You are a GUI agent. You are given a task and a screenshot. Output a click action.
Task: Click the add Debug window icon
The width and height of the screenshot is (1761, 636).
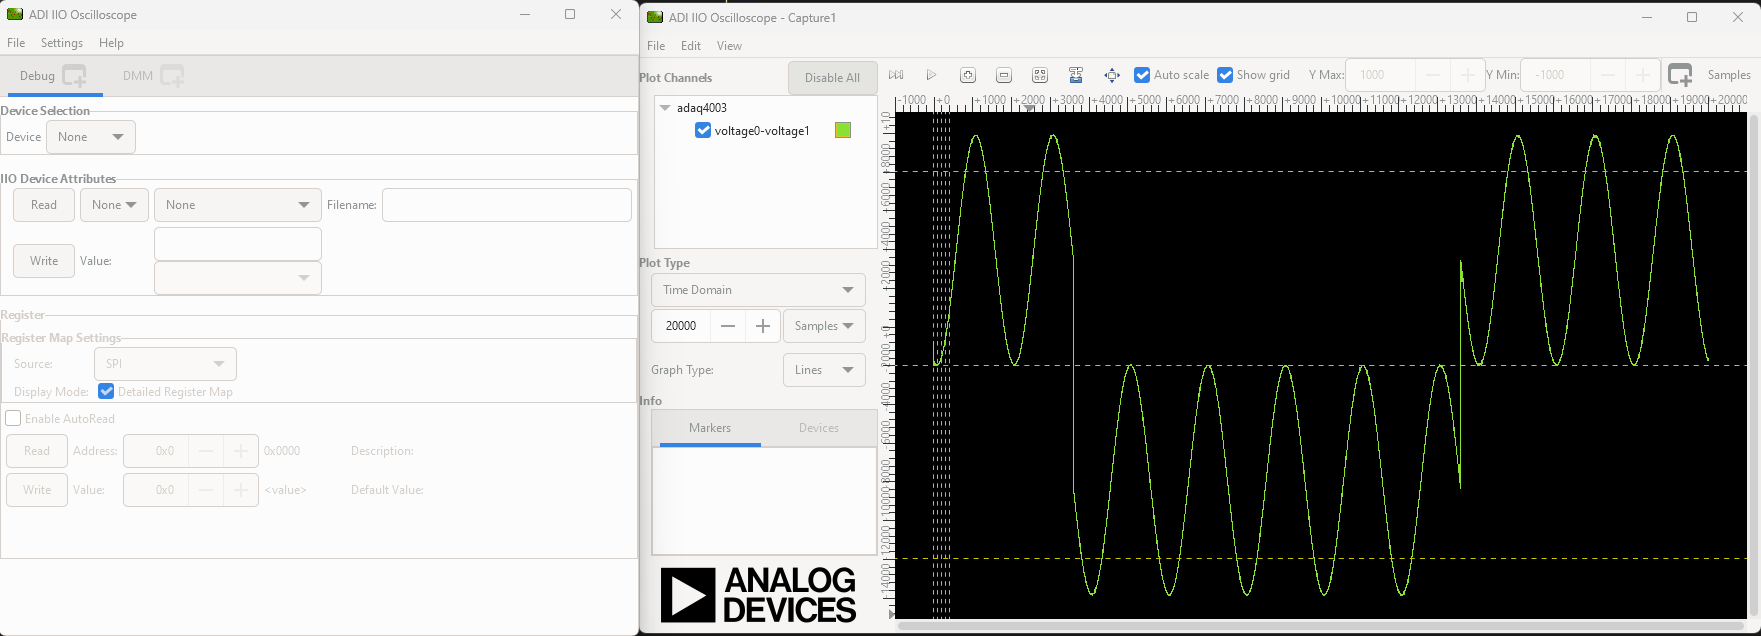75,75
